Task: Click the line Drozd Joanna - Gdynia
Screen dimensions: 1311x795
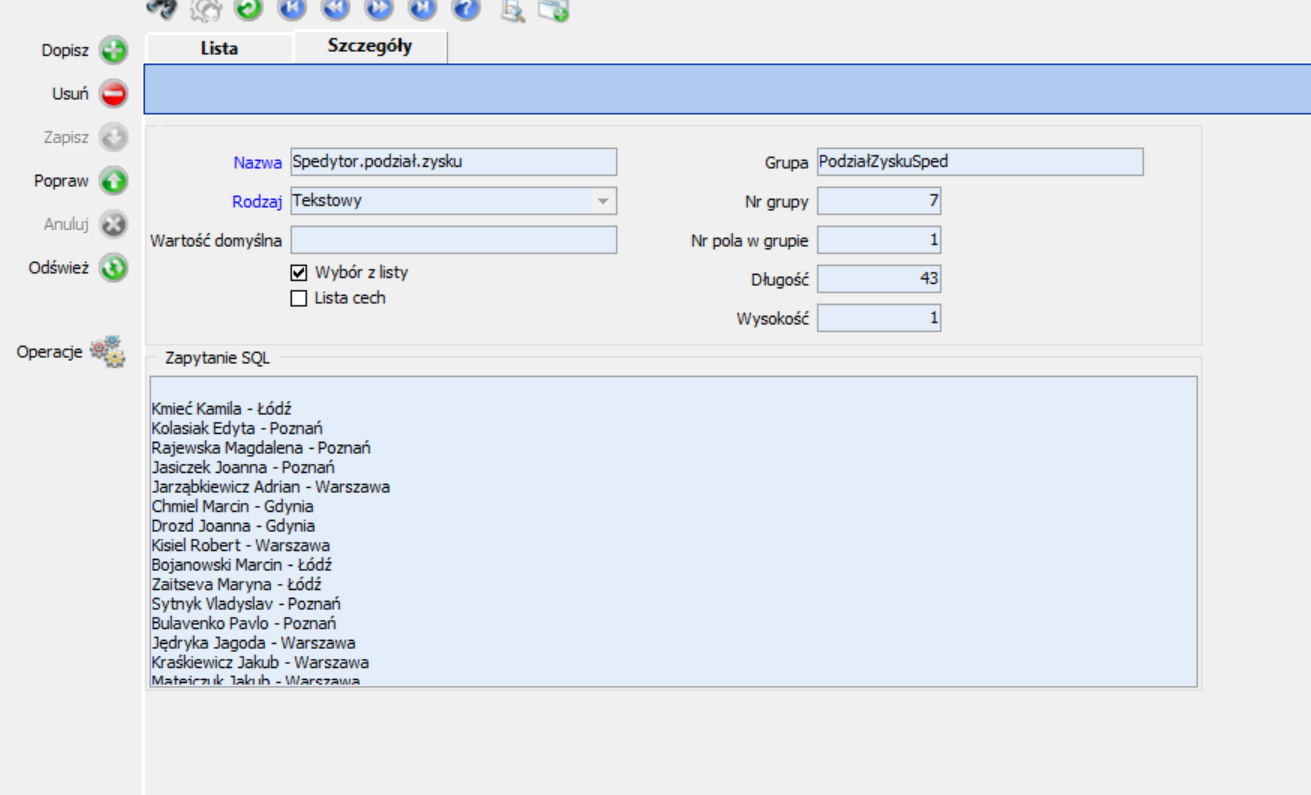Action: point(233,526)
